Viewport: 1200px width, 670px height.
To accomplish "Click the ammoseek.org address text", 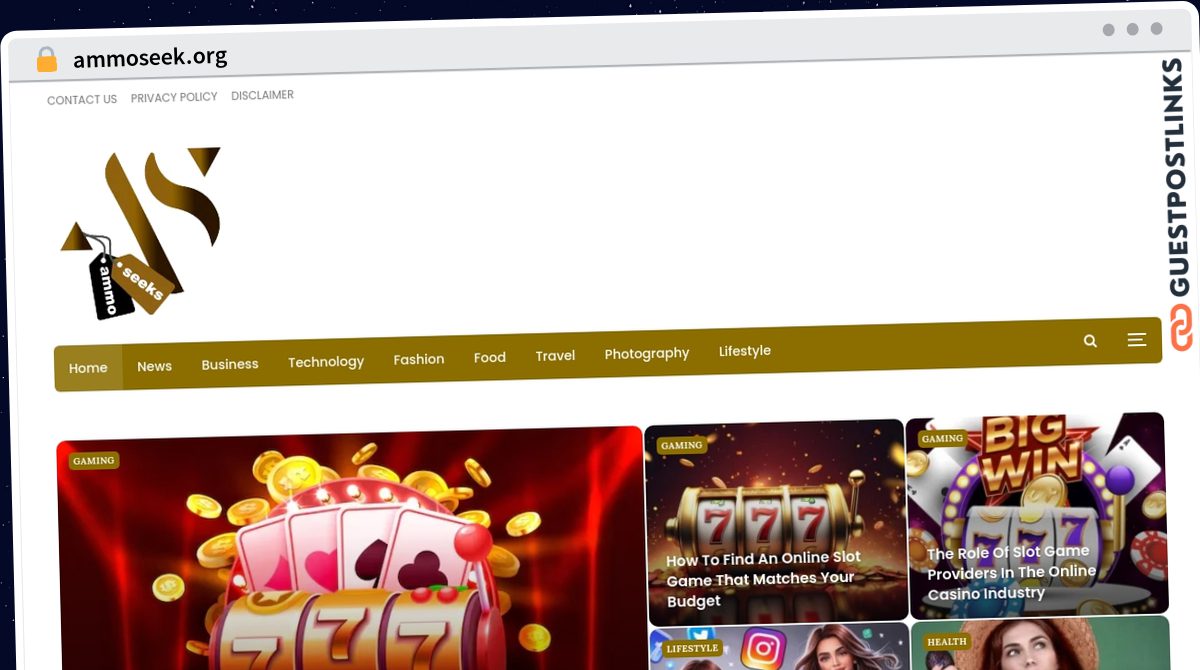I will point(150,58).
